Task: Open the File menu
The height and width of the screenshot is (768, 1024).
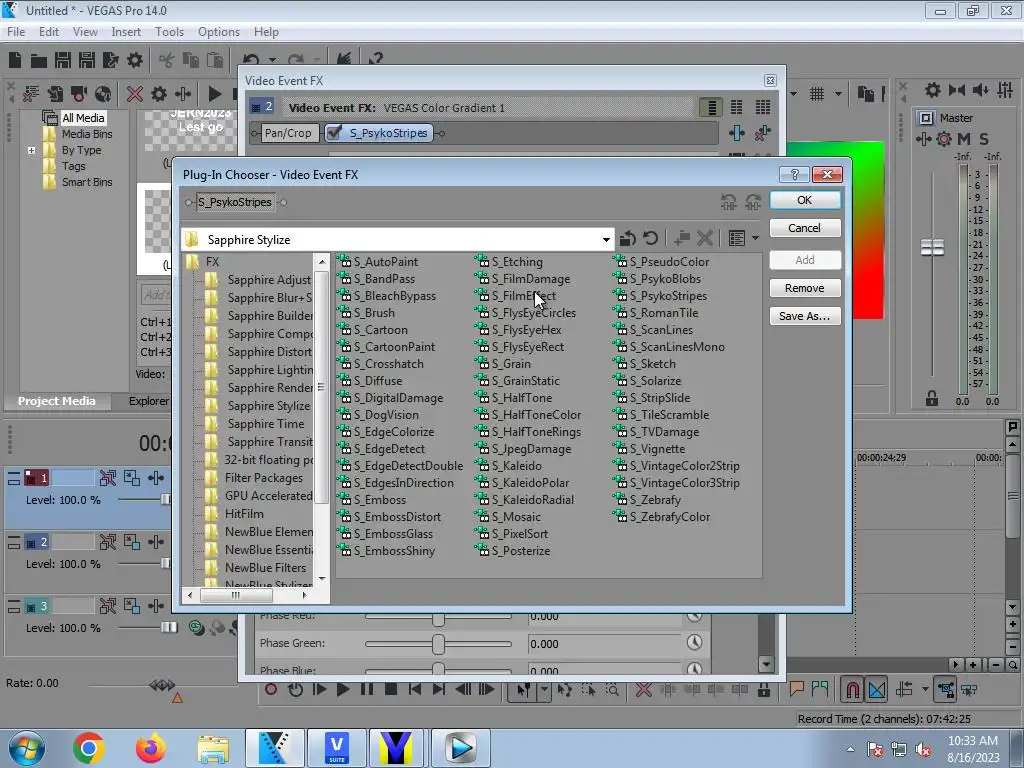Action: click(16, 31)
